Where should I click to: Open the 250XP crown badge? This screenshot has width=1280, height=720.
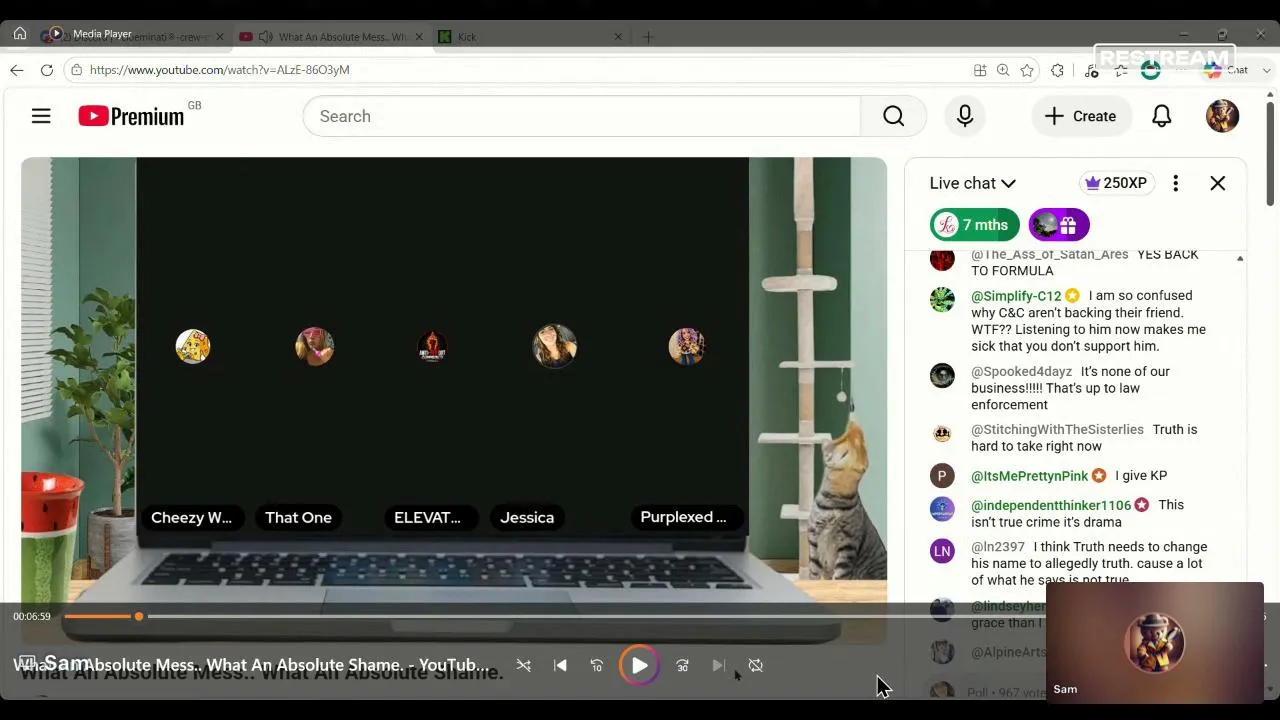(x=1116, y=183)
